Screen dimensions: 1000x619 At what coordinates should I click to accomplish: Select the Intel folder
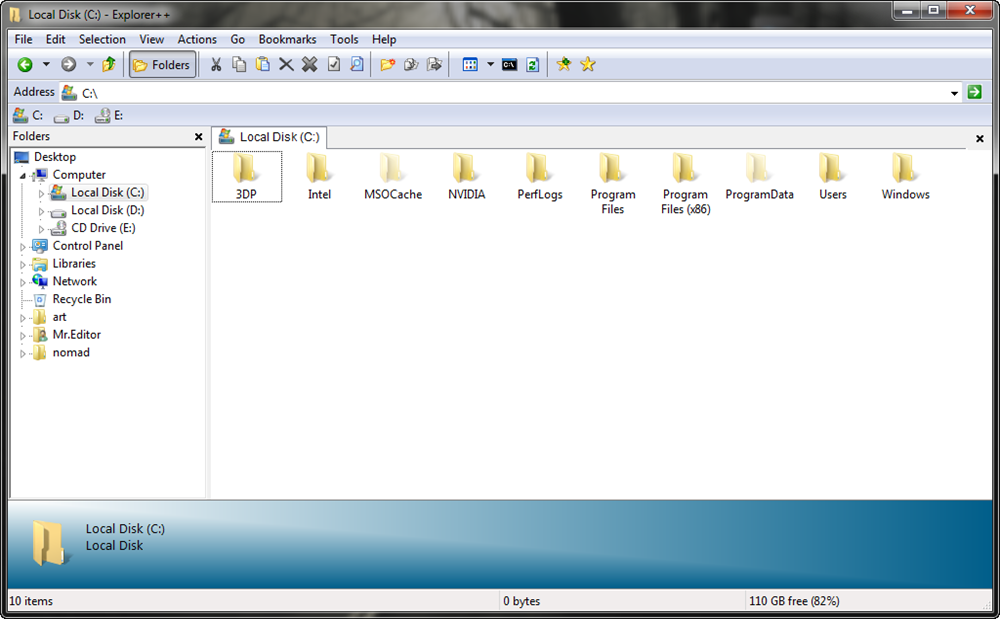[x=320, y=177]
